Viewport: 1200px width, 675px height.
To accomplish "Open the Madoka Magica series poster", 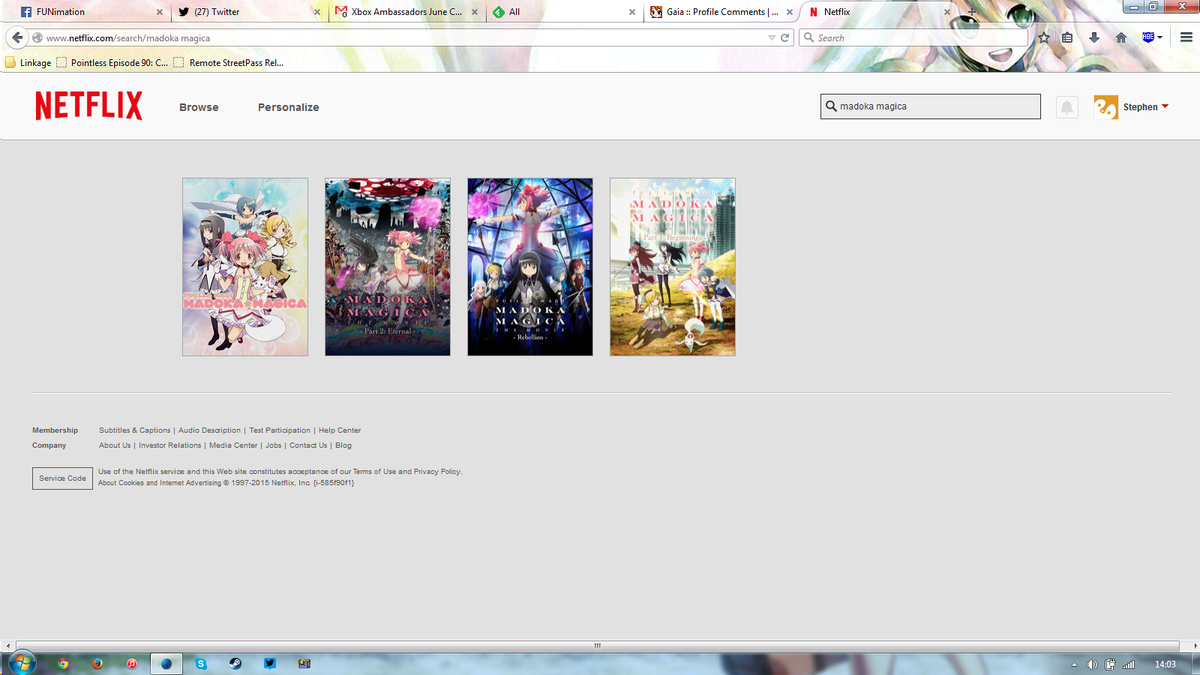I will coord(245,267).
